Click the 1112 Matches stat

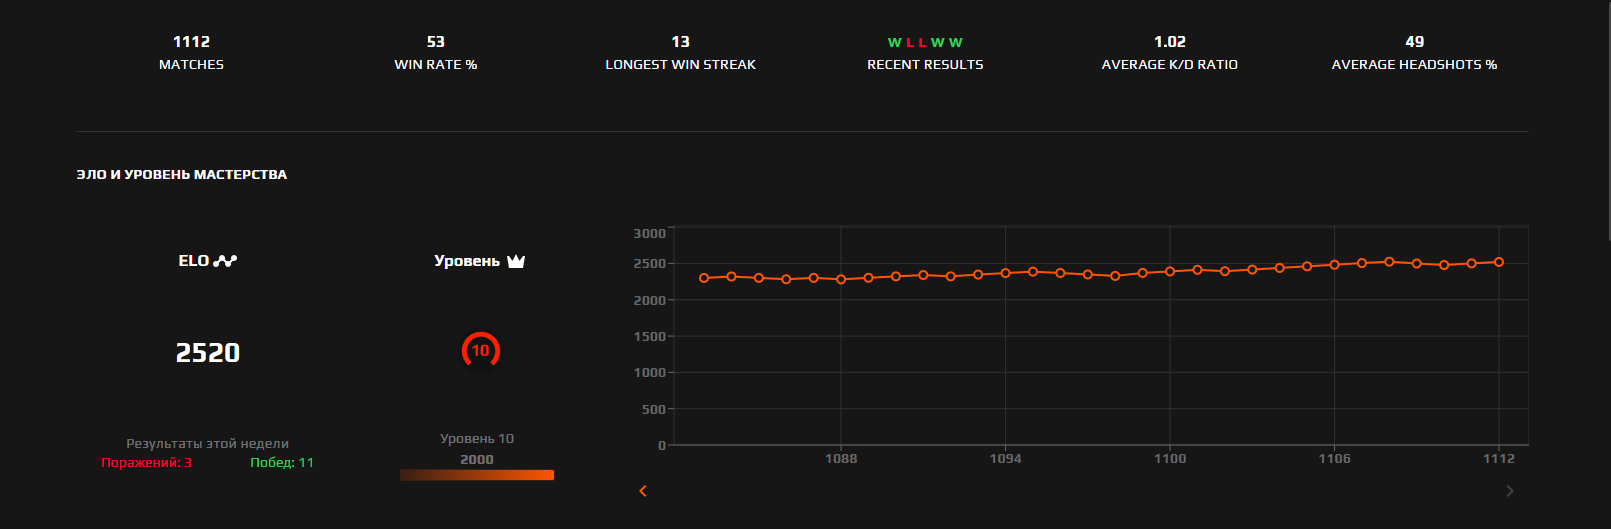click(x=191, y=52)
